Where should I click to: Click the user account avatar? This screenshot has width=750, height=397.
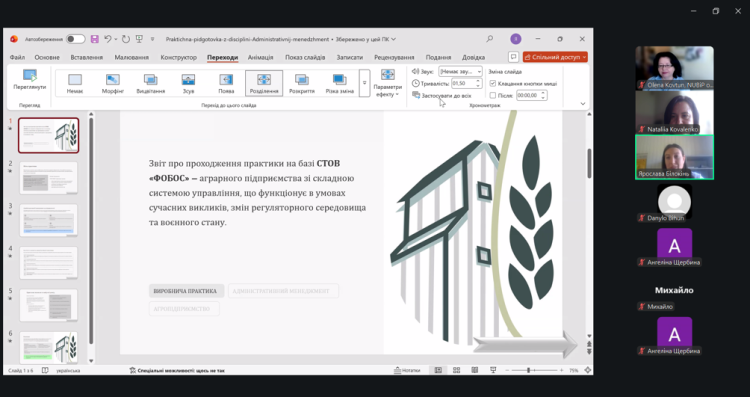coord(515,39)
